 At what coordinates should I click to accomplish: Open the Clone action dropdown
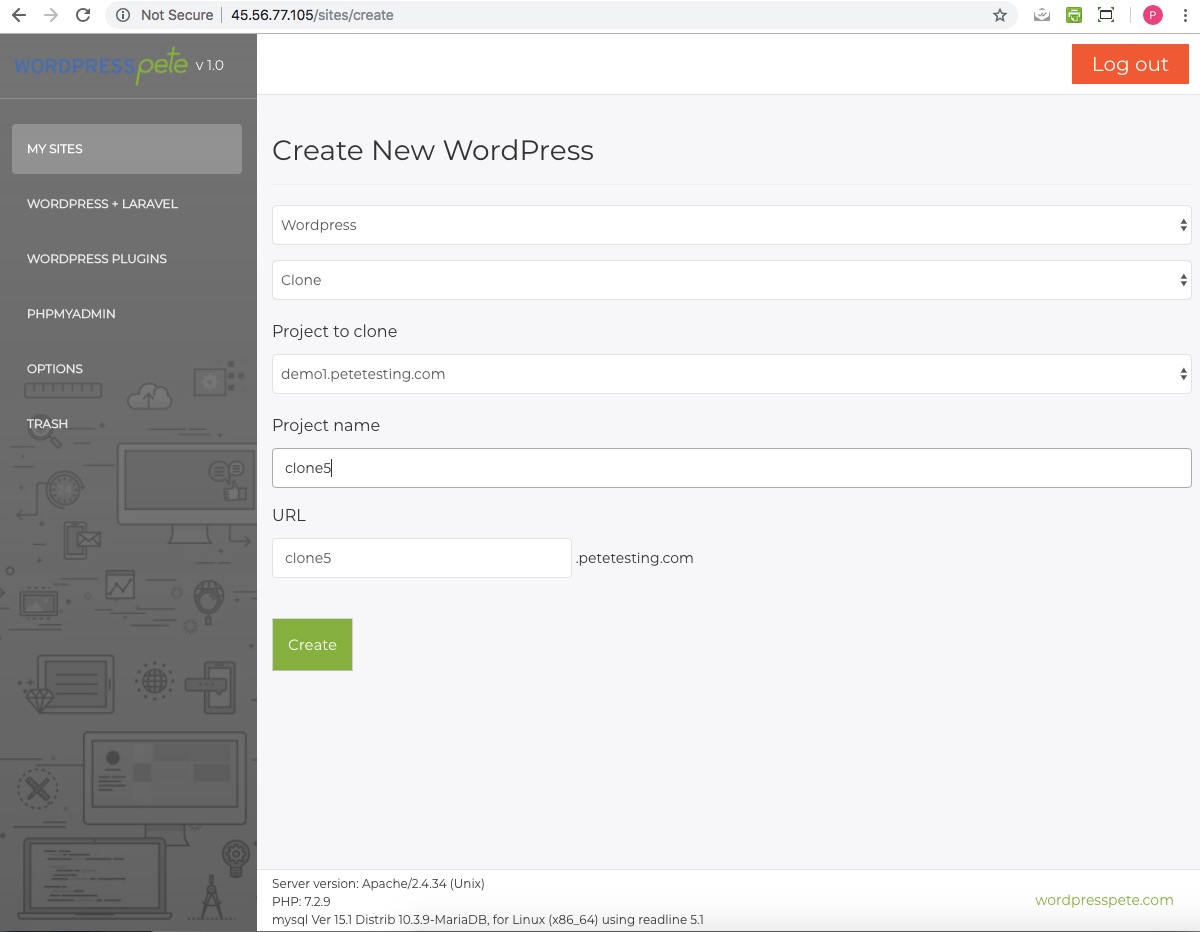click(x=731, y=280)
